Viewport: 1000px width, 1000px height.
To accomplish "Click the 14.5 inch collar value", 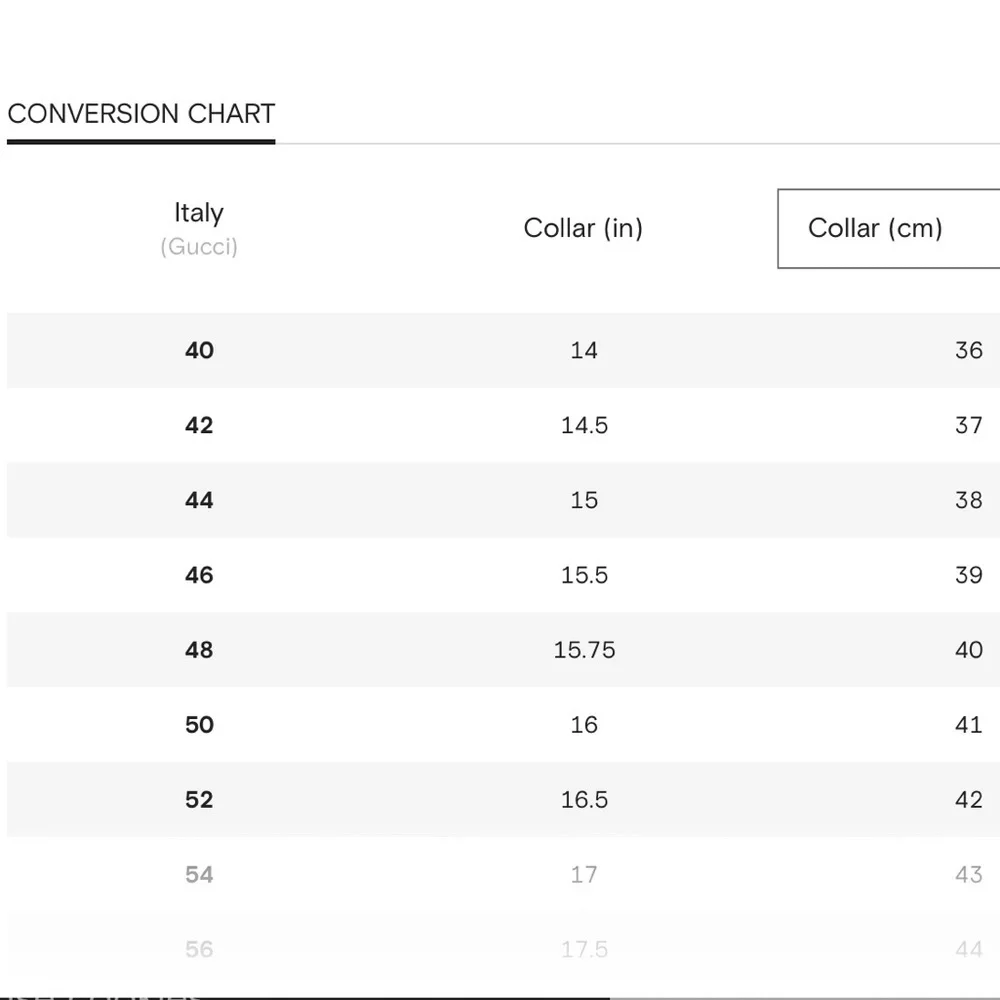I will click(584, 425).
